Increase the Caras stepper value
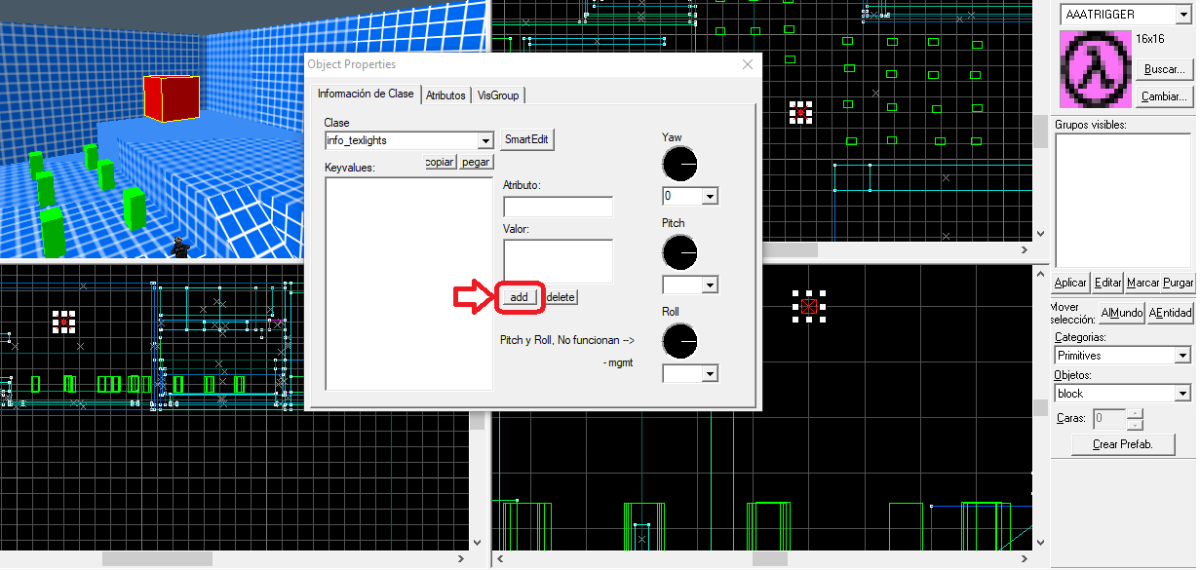The width and height of the screenshot is (1200, 570). tap(1134, 413)
